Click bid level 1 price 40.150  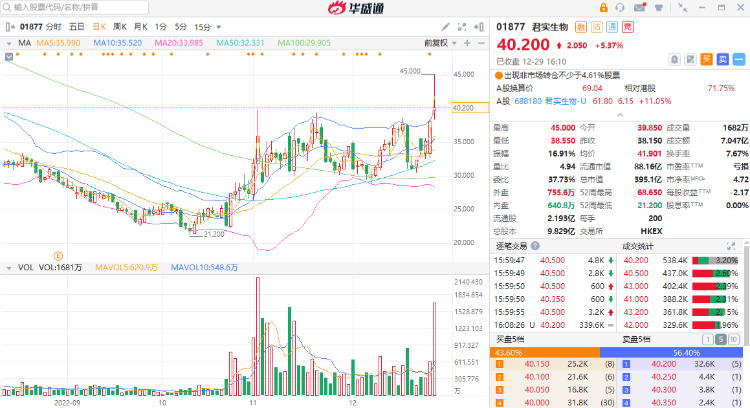click(x=537, y=364)
